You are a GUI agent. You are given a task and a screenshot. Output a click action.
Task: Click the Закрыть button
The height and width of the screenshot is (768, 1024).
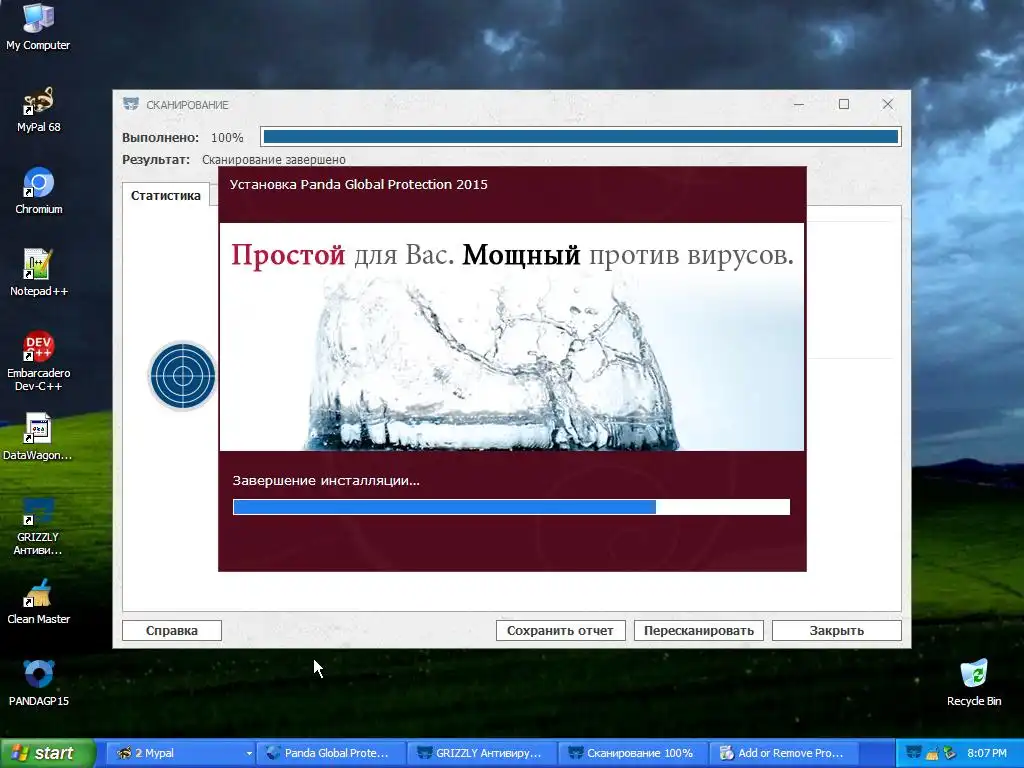tap(837, 630)
